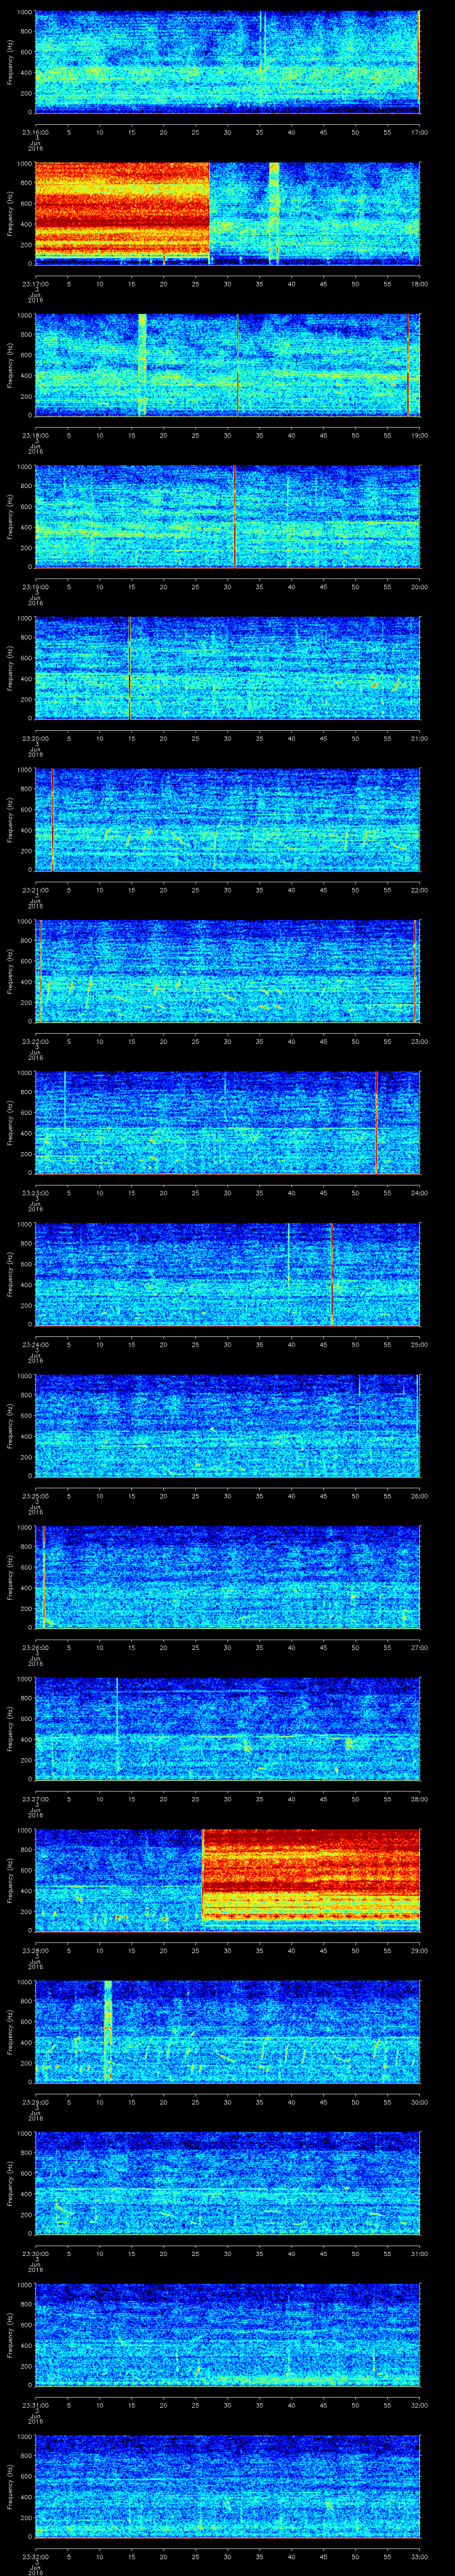Click the '23:30:00' time axis label

coord(36,2254)
